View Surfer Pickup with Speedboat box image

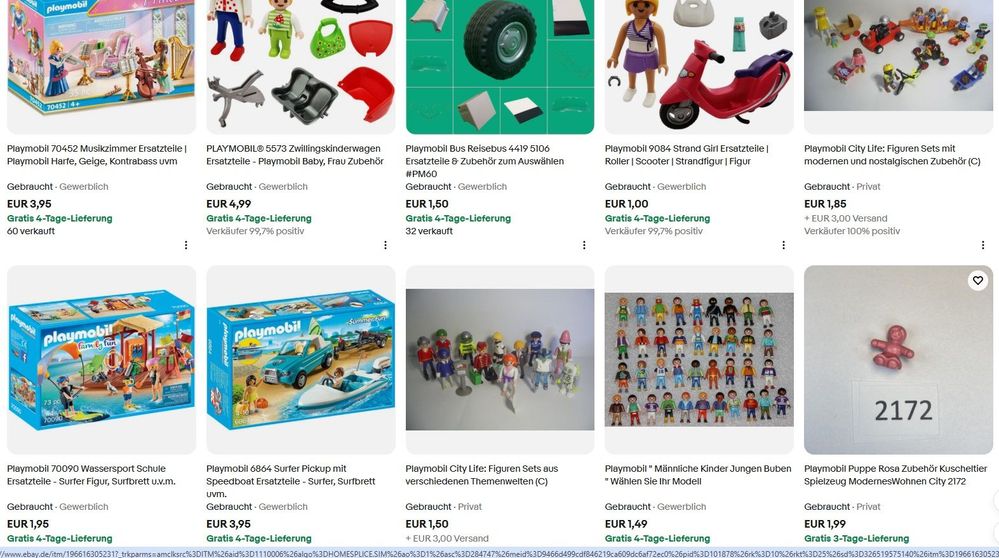click(x=301, y=360)
